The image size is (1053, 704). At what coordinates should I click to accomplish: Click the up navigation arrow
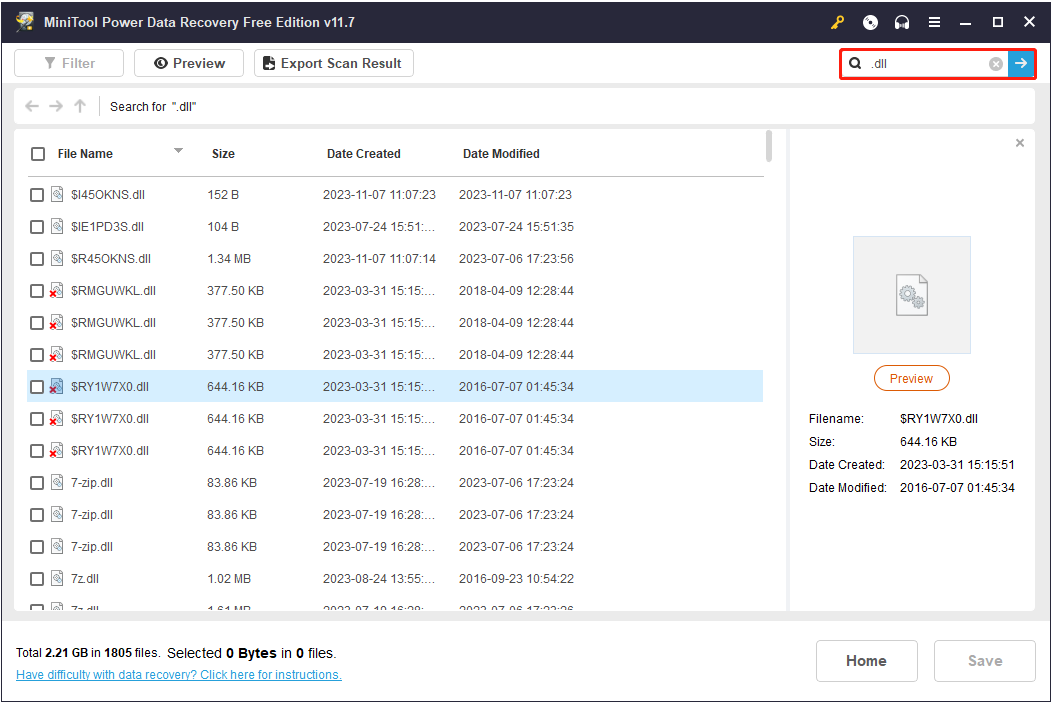click(79, 106)
